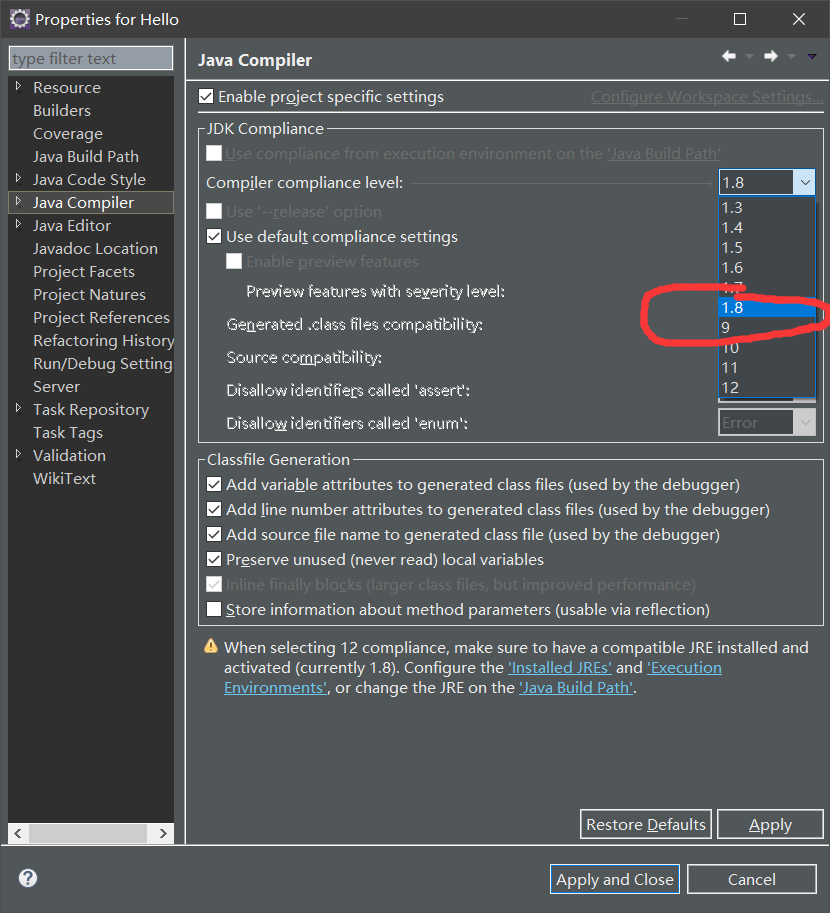This screenshot has width=830, height=913.
Task: Click the right arrow of the tree scrollbar
Action: tap(163, 833)
